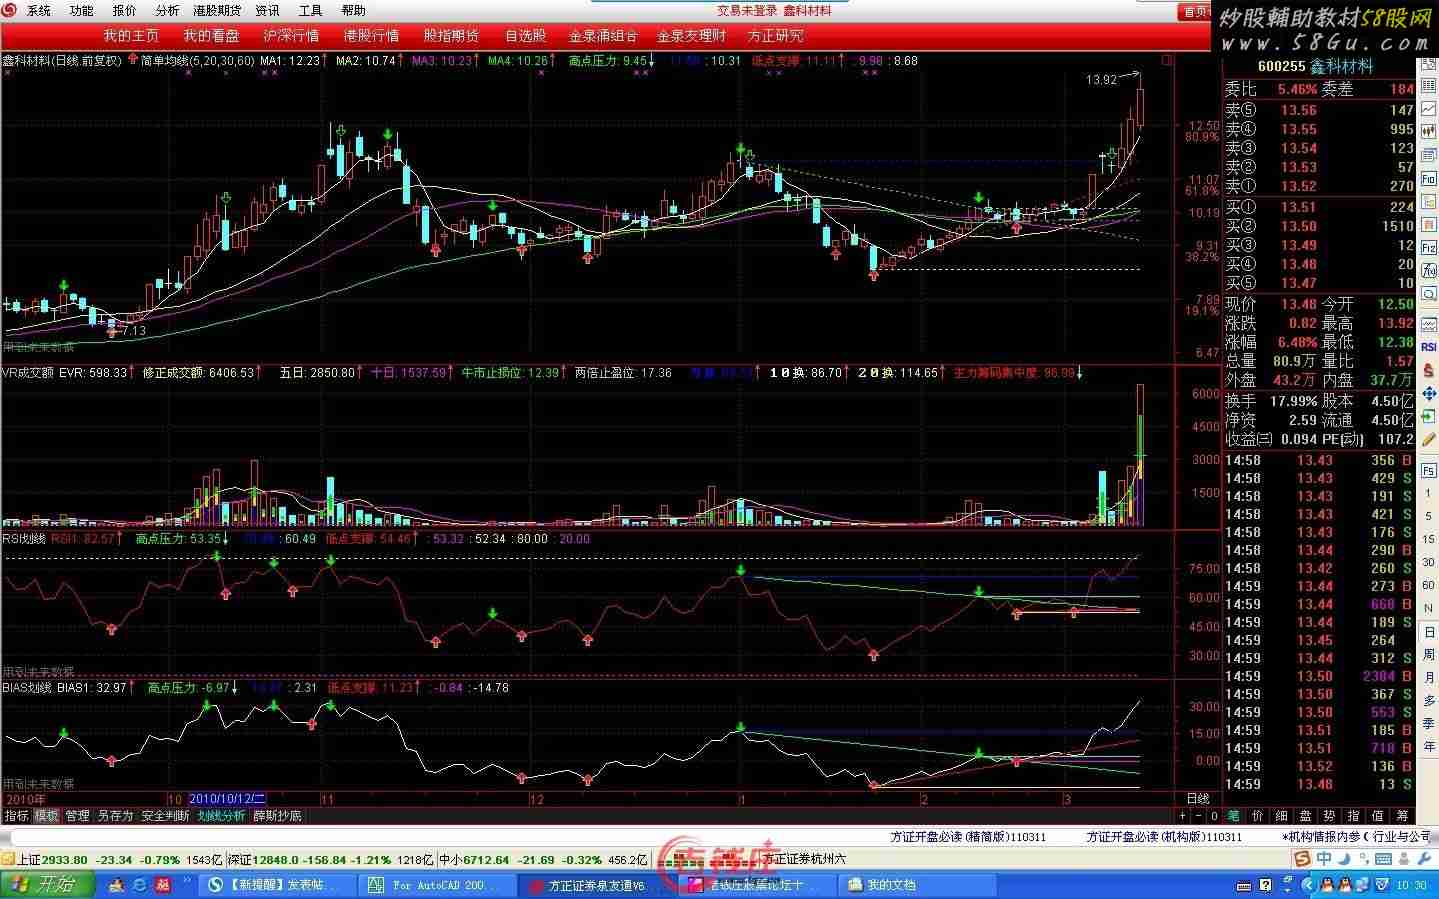1439x899 pixels.
Task: Open the 资讯 menu
Action: (267, 11)
